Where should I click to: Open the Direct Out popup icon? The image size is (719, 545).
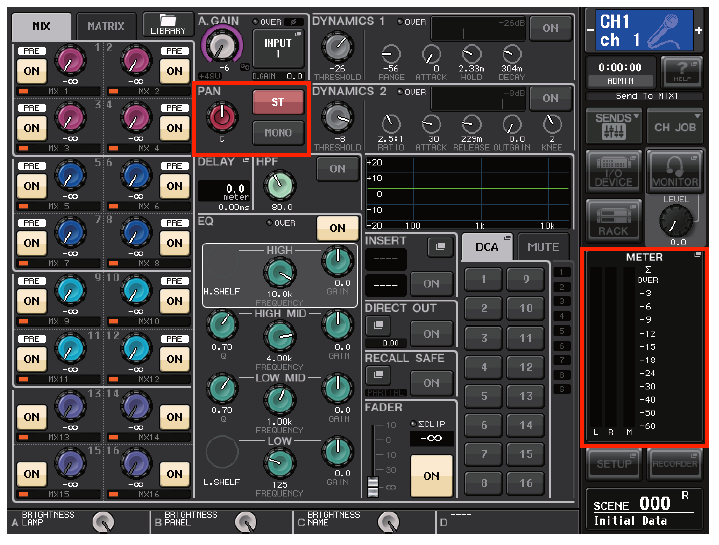[x=378, y=325]
